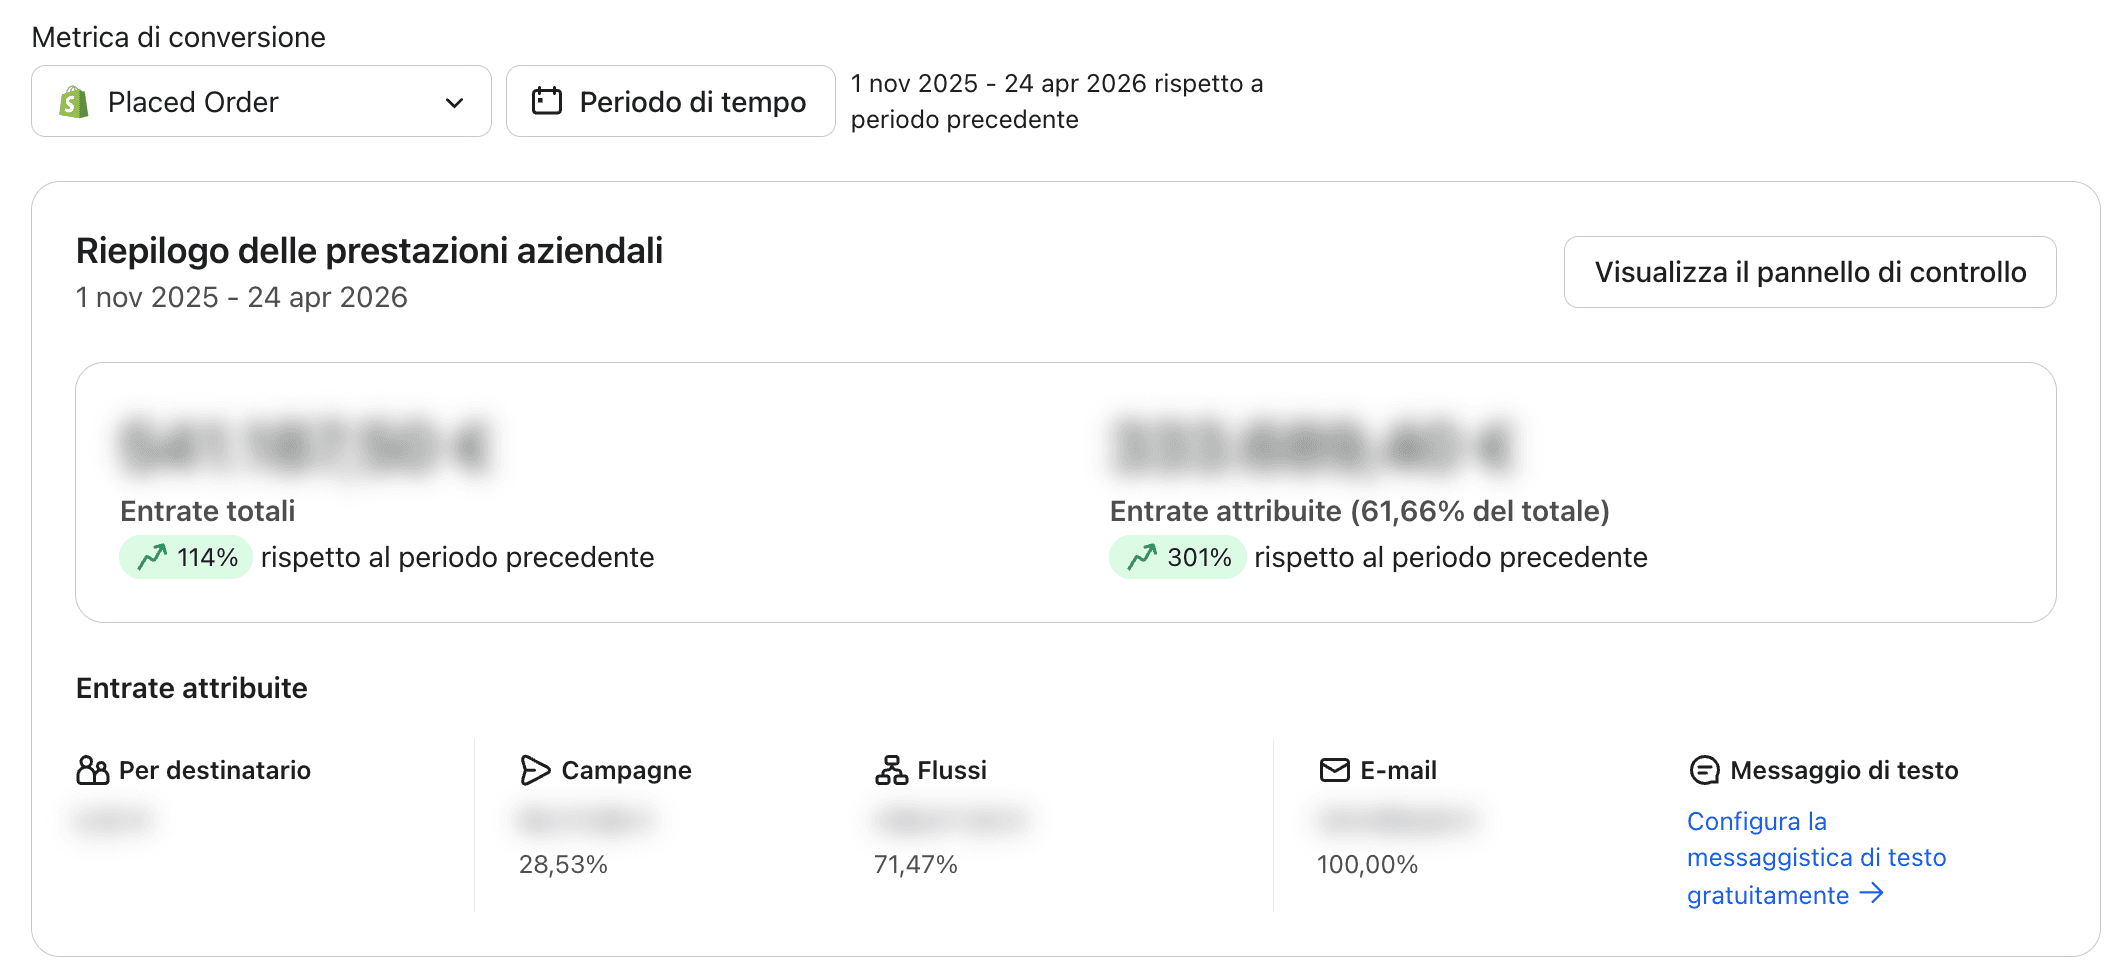Click the Campagne paper plane icon
2114x974 pixels.
point(535,770)
